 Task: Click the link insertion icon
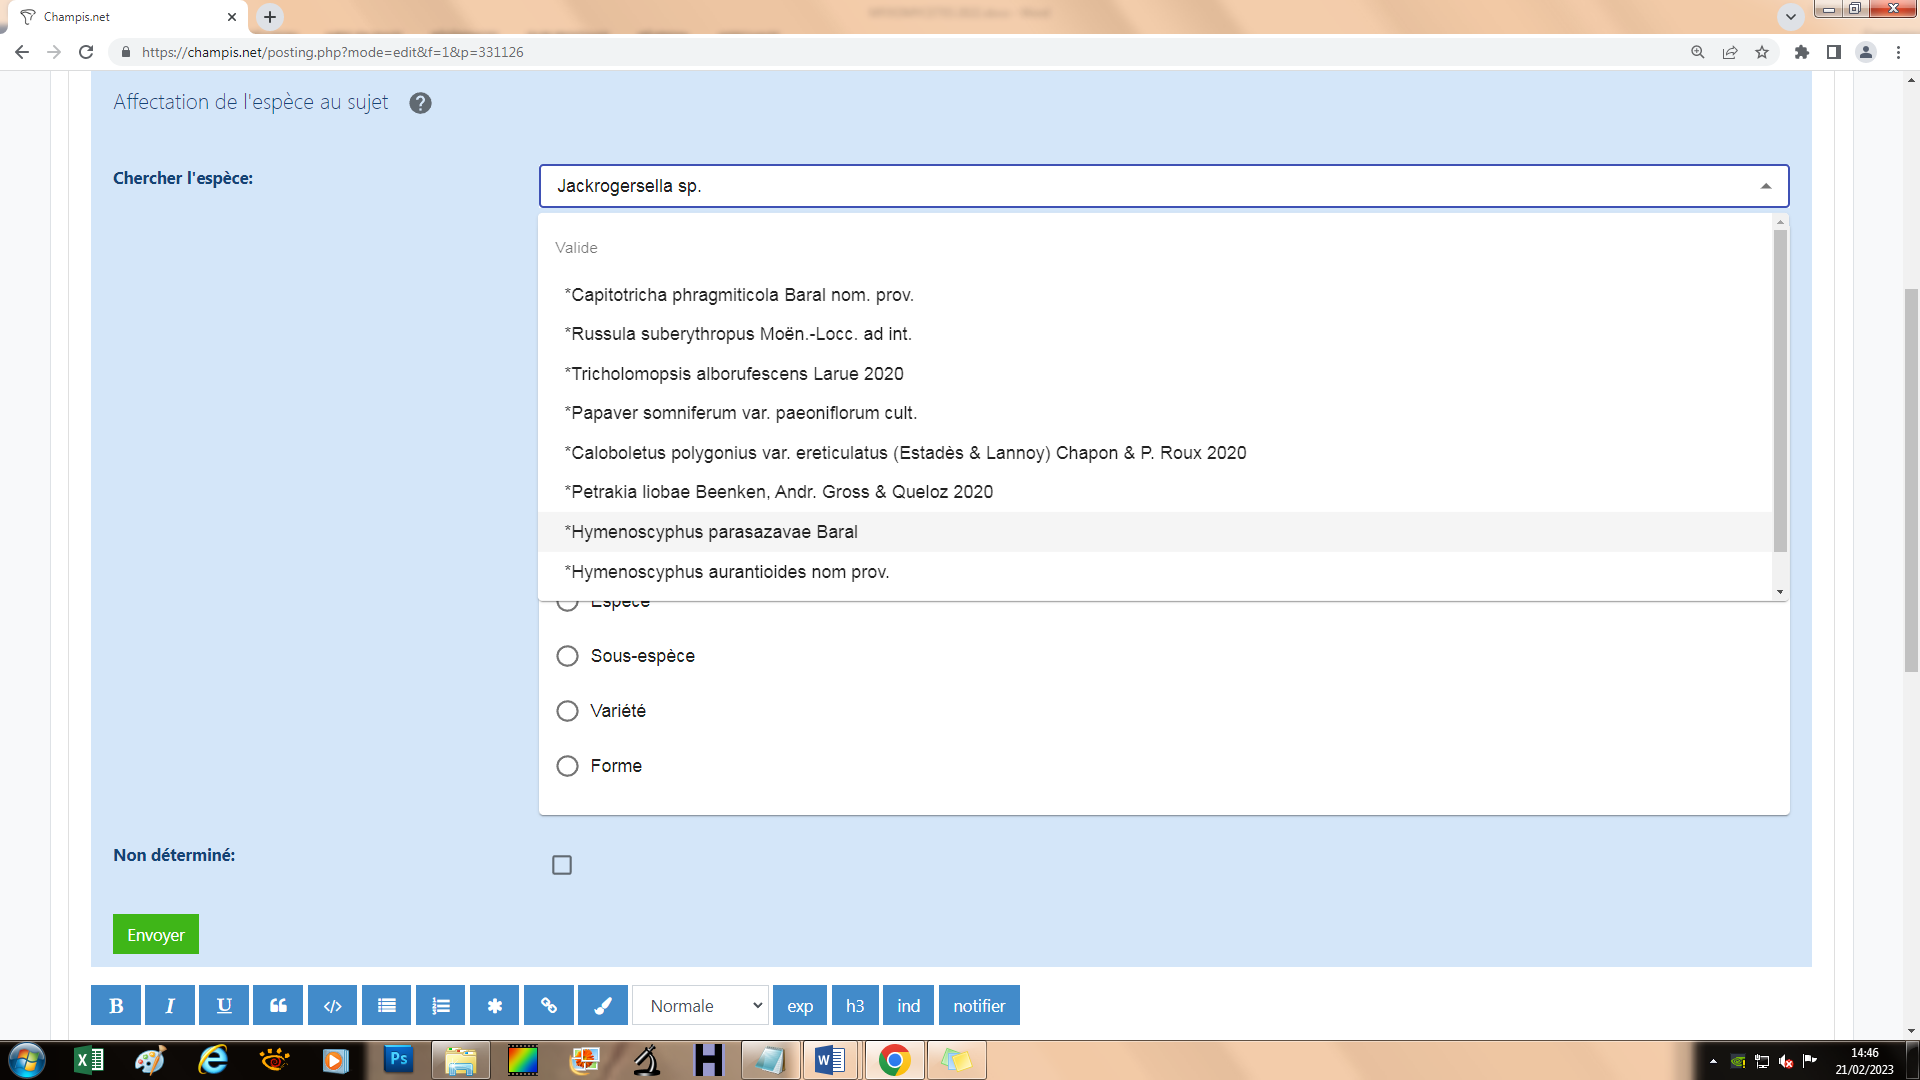[x=549, y=1006]
